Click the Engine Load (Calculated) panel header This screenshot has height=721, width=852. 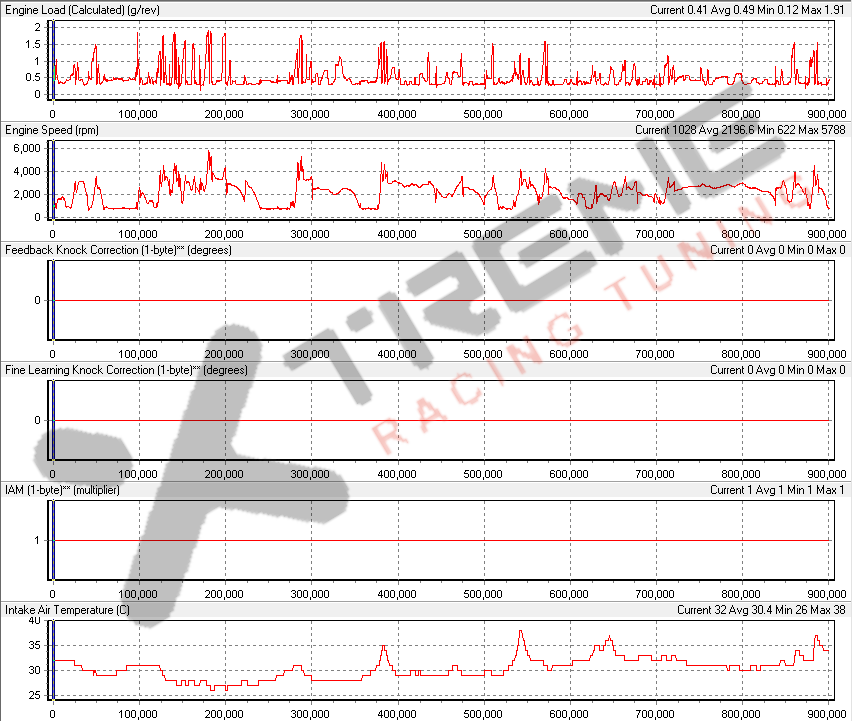(80, 9)
